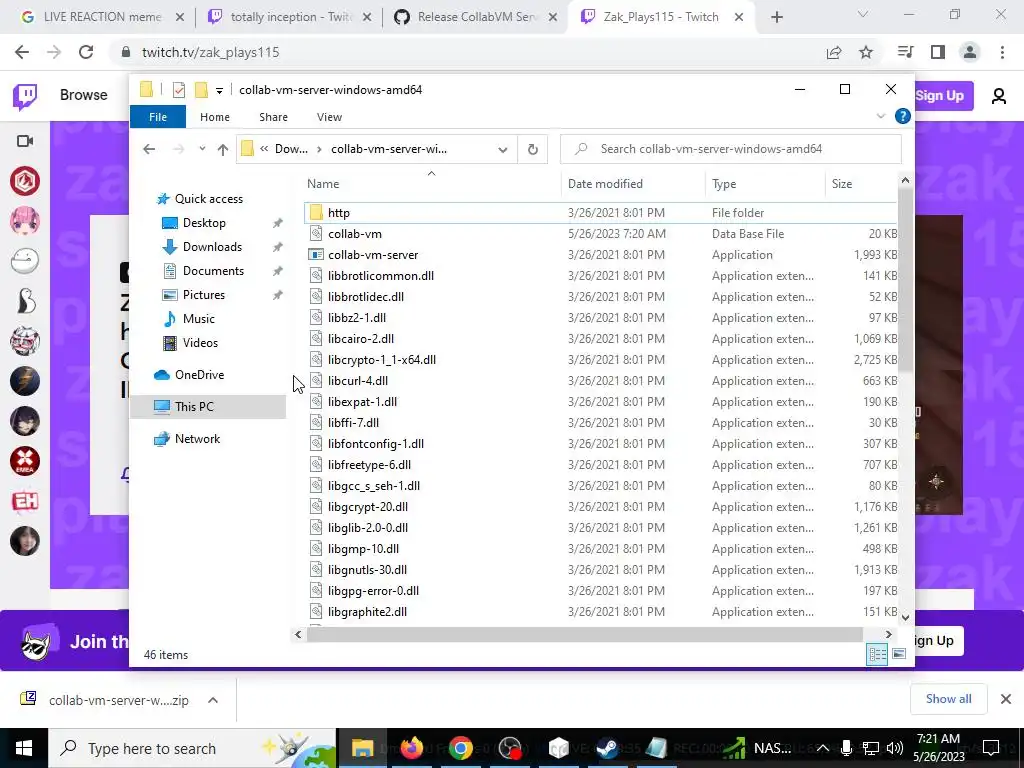Expand the Explorer ribbon chevron
The width and height of the screenshot is (1024, 768).
[880, 116]
